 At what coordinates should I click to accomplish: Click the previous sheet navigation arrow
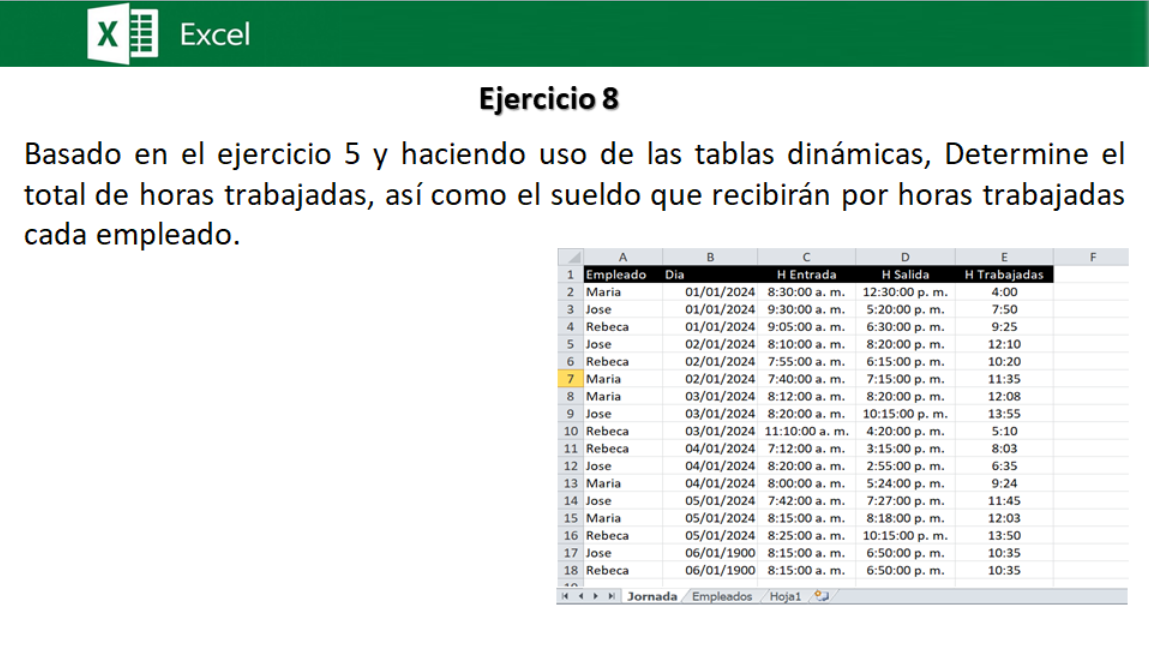580,596
